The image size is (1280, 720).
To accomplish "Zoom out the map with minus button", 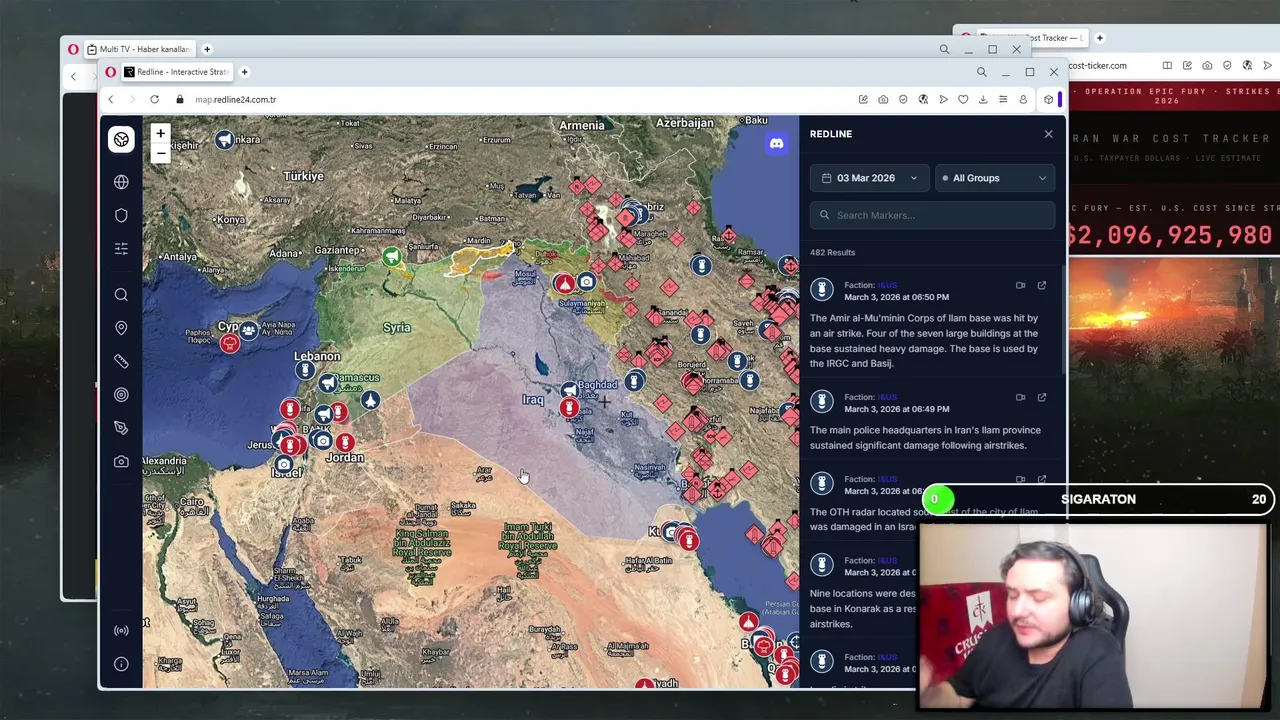I will [x=160, y=153].
